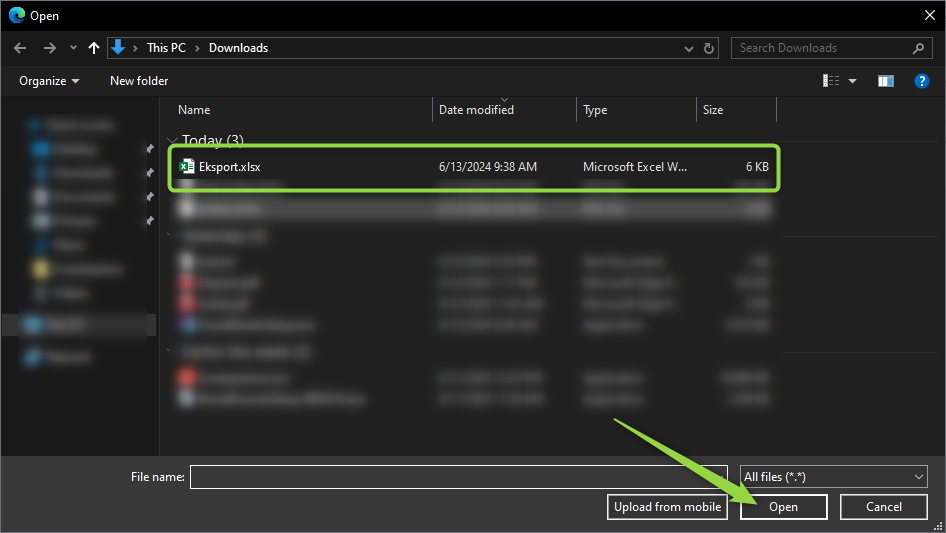The width and height of the screenshot is (946, 533).
Task: Click the Back navigation arrow
Action: (x=20, y=48)
